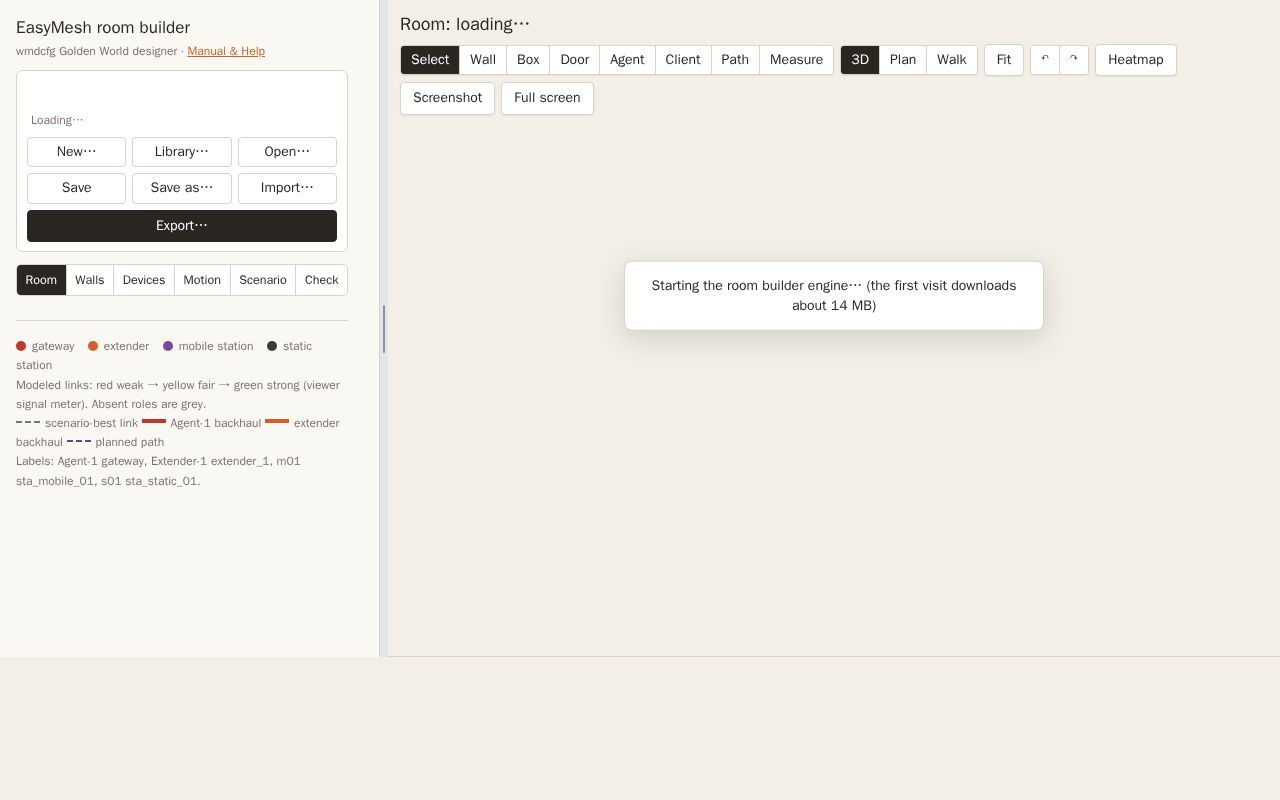Click the Open… button
Screen dimensions: 1280x800
287,152
